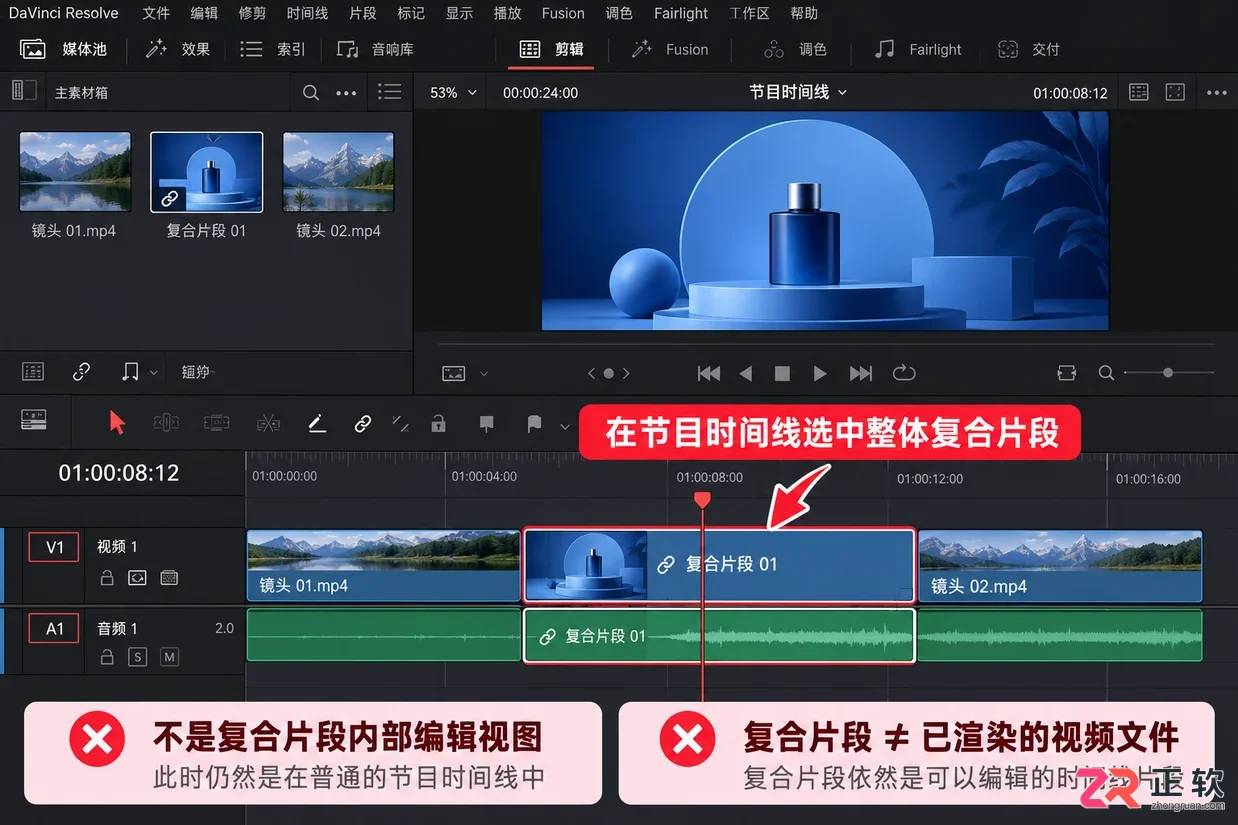Stop playback in the viewer

click(782, 373)
